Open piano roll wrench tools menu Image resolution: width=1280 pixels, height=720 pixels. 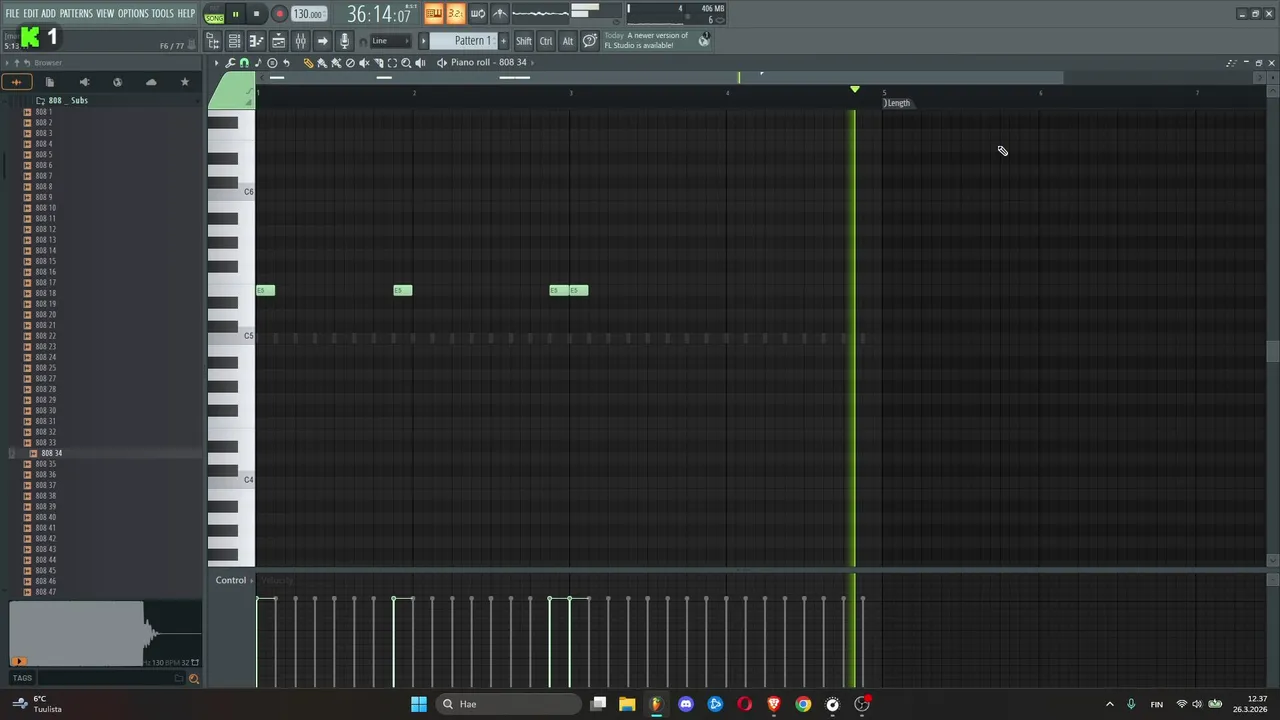(x=230, y=63)
